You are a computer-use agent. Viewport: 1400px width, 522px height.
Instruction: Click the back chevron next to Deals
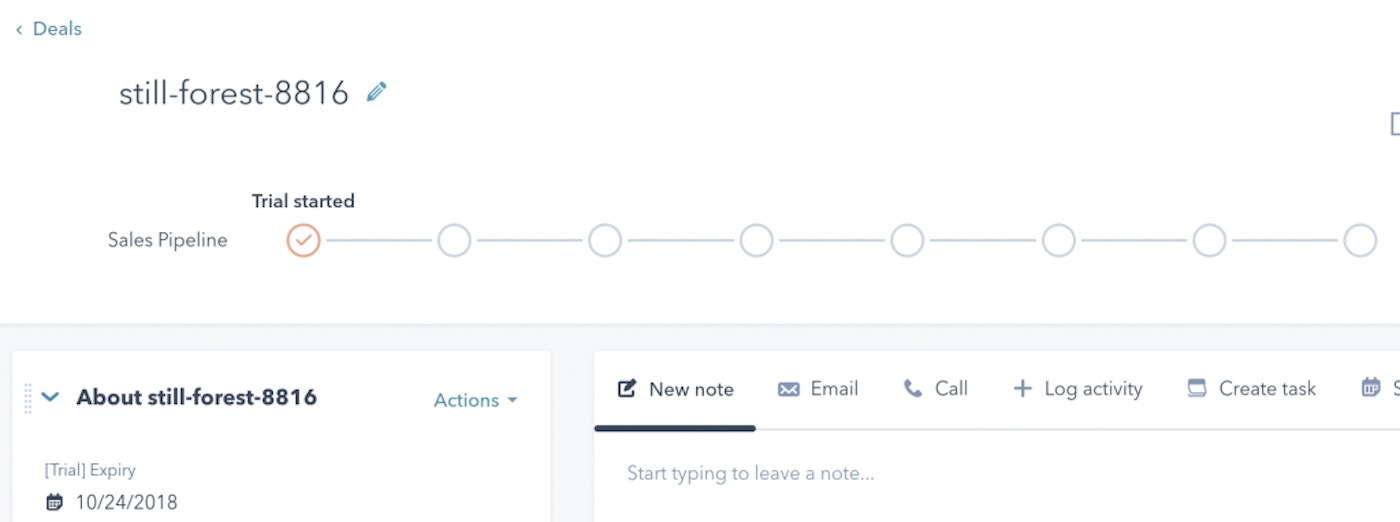pyautogui.click(x=19, y=30)
